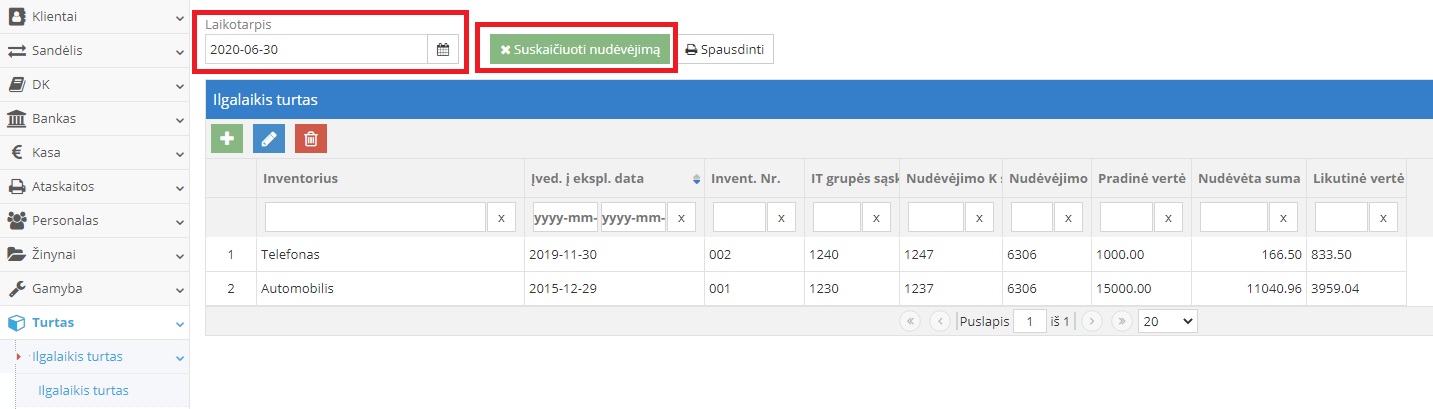
Task: Click the red trash delete icon
Action: click(311, 139)
